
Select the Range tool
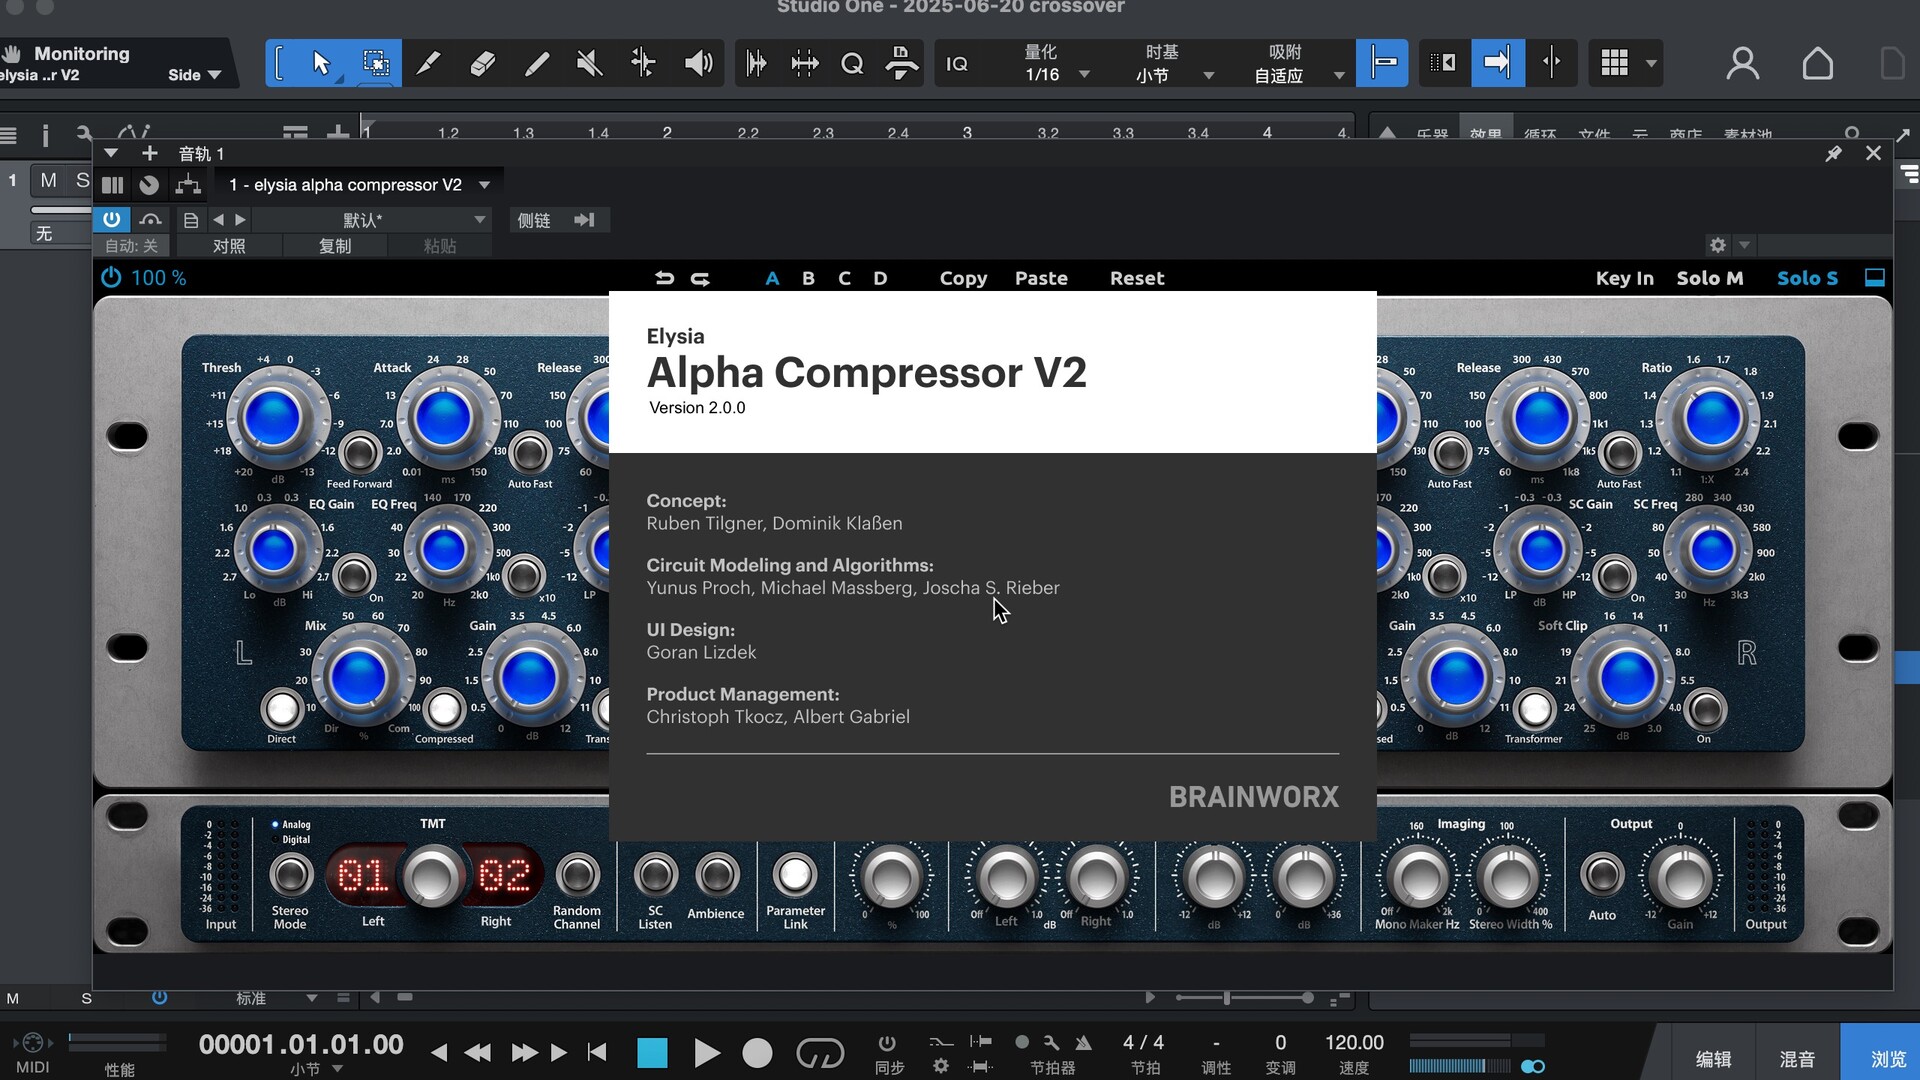coord(376,63)
